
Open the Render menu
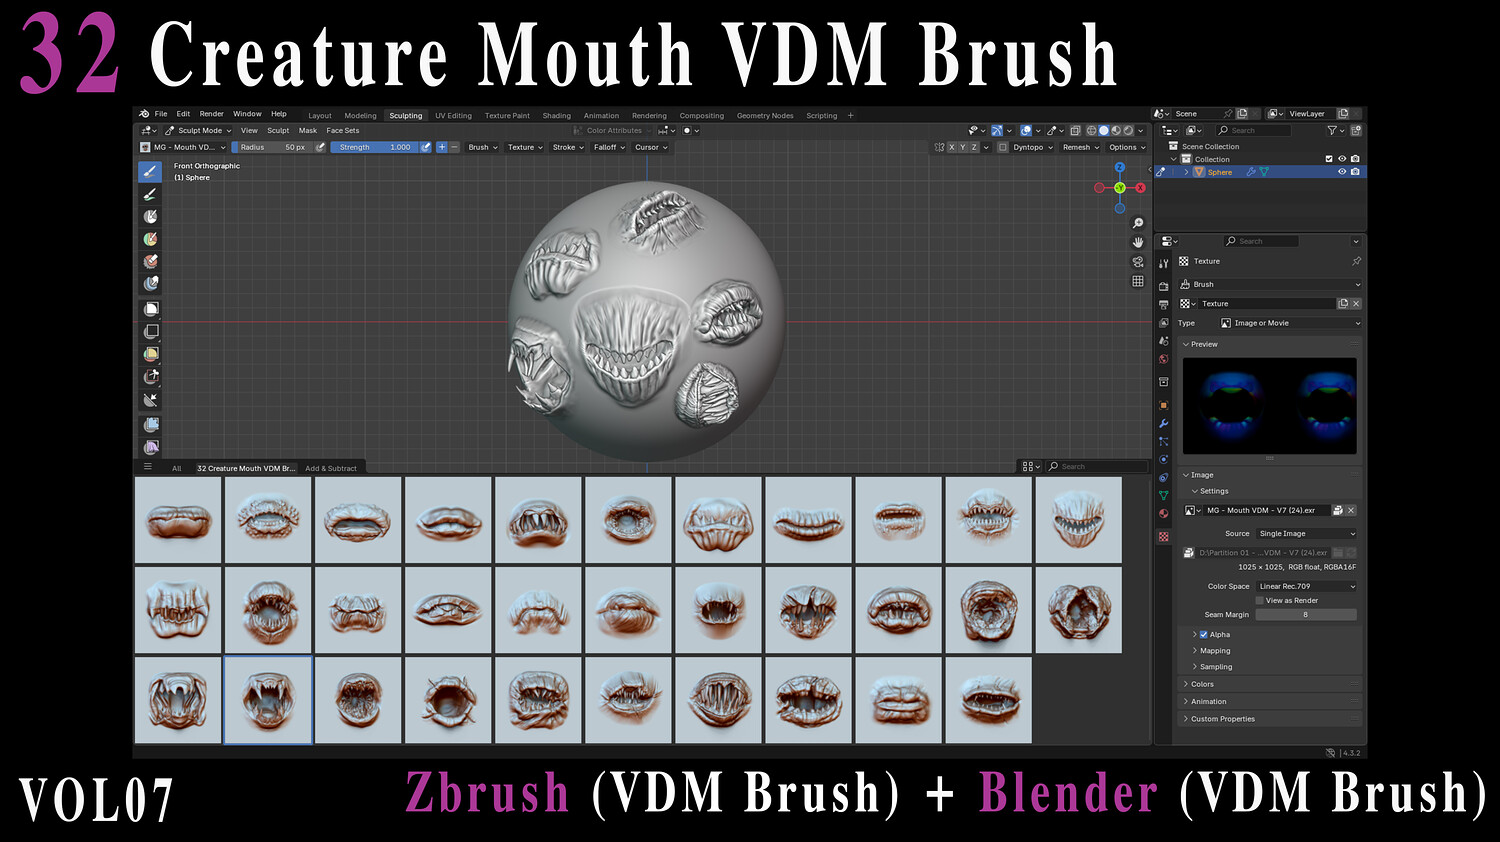click(212, 114)
